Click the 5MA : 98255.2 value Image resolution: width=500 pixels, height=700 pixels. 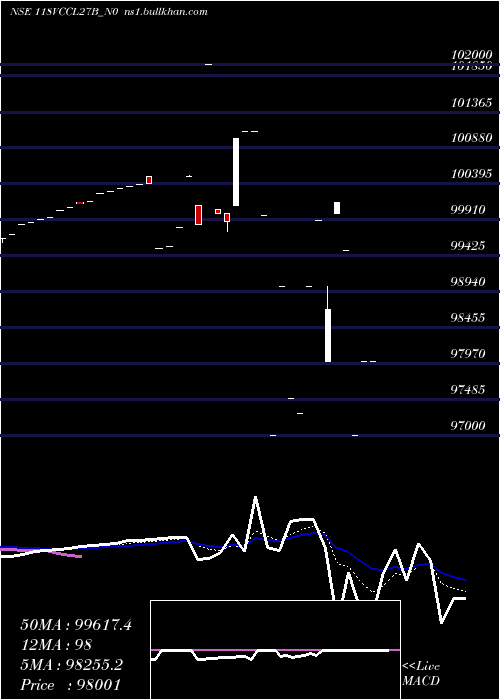pyautogui.click(x=71, y=665)
